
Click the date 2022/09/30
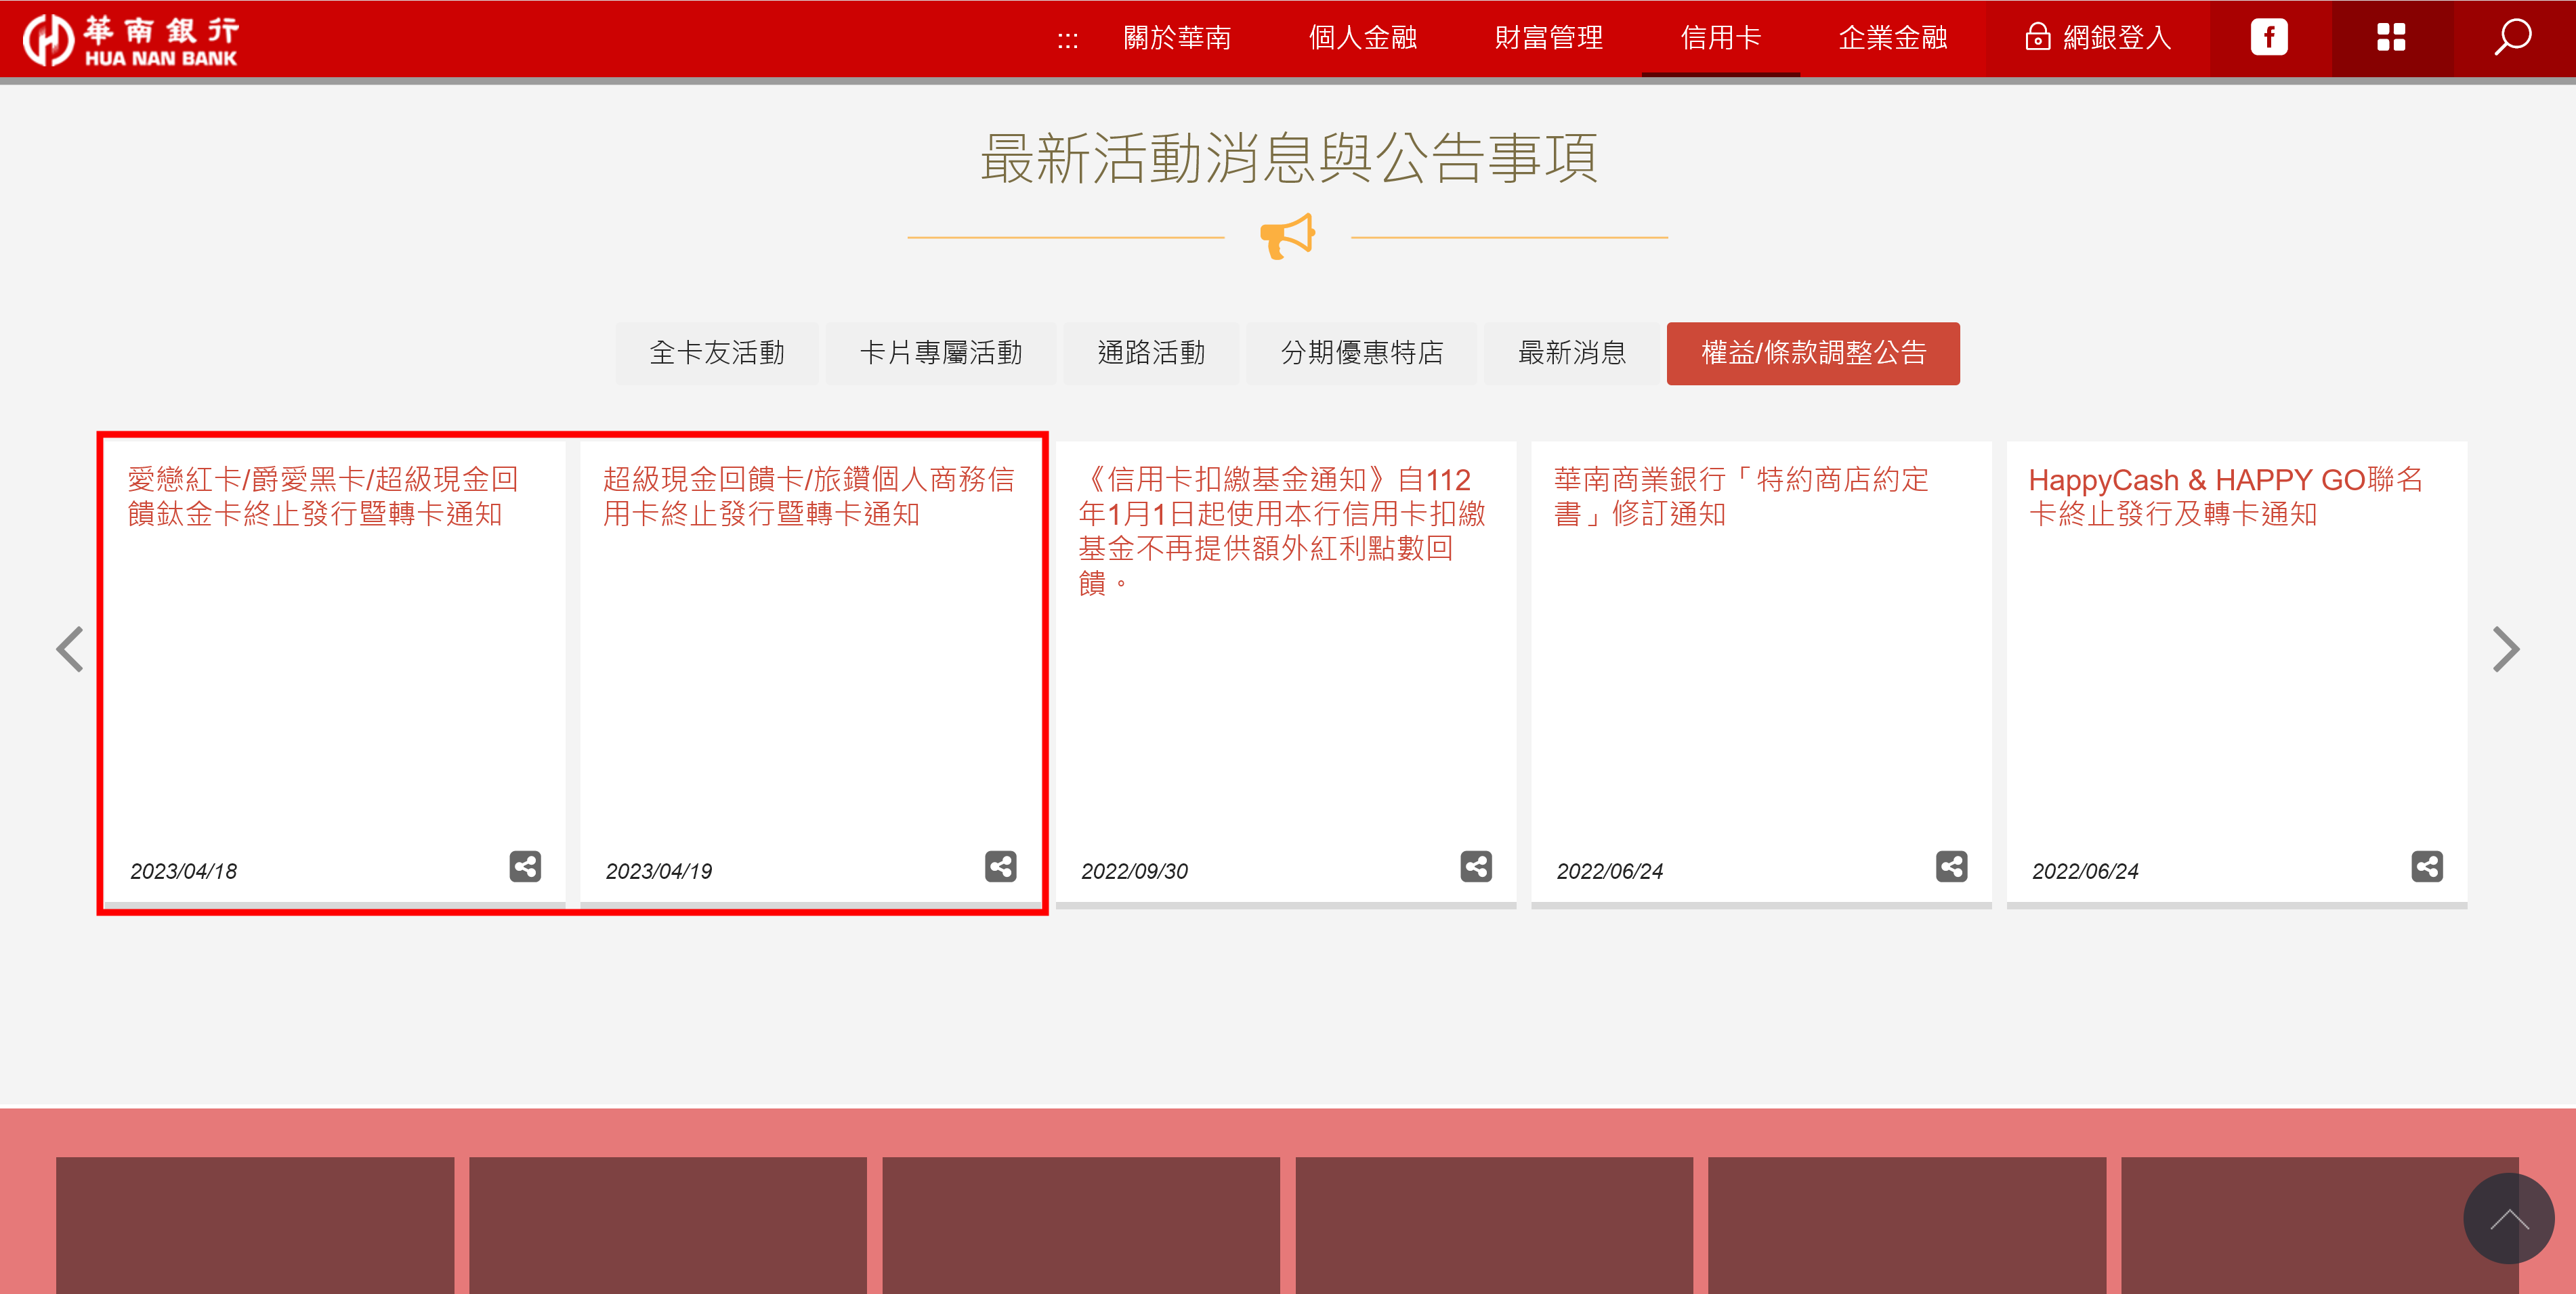pyautogui.click(x=1135, y=871)
